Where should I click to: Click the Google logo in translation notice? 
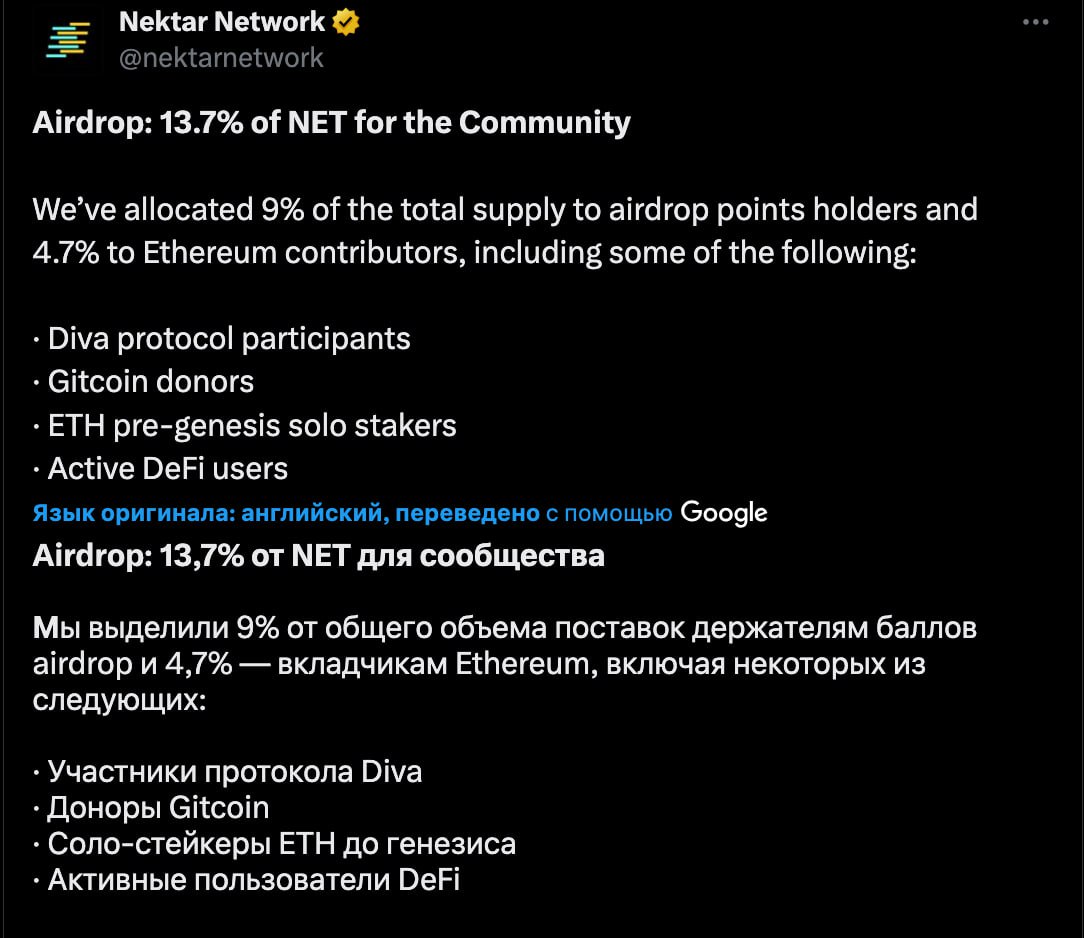pos(724,513)
